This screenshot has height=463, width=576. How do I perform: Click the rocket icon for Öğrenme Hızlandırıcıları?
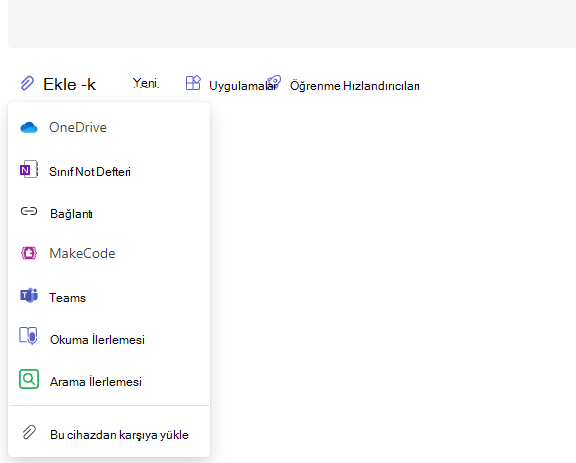pyautogui.click(x=274, y=82)
